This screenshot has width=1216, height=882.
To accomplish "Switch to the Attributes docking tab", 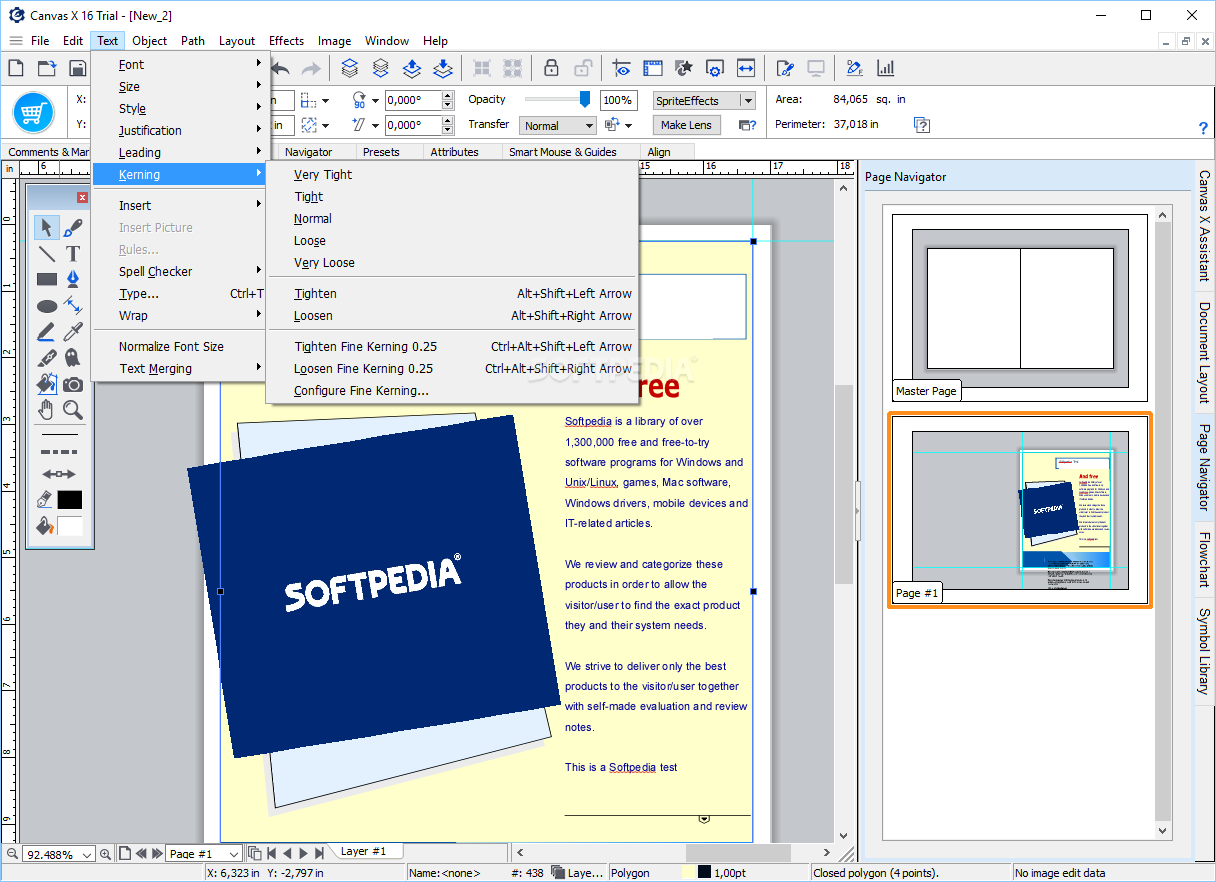I will pos(454,152).
